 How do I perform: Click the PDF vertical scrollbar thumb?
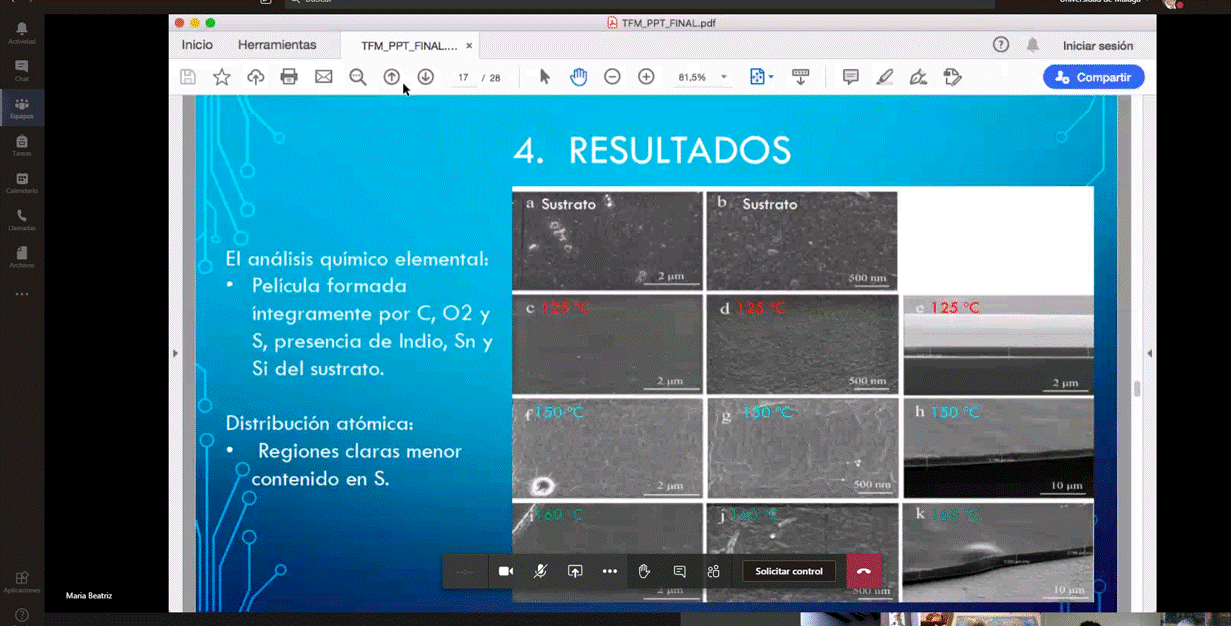tap(1137, 389)
